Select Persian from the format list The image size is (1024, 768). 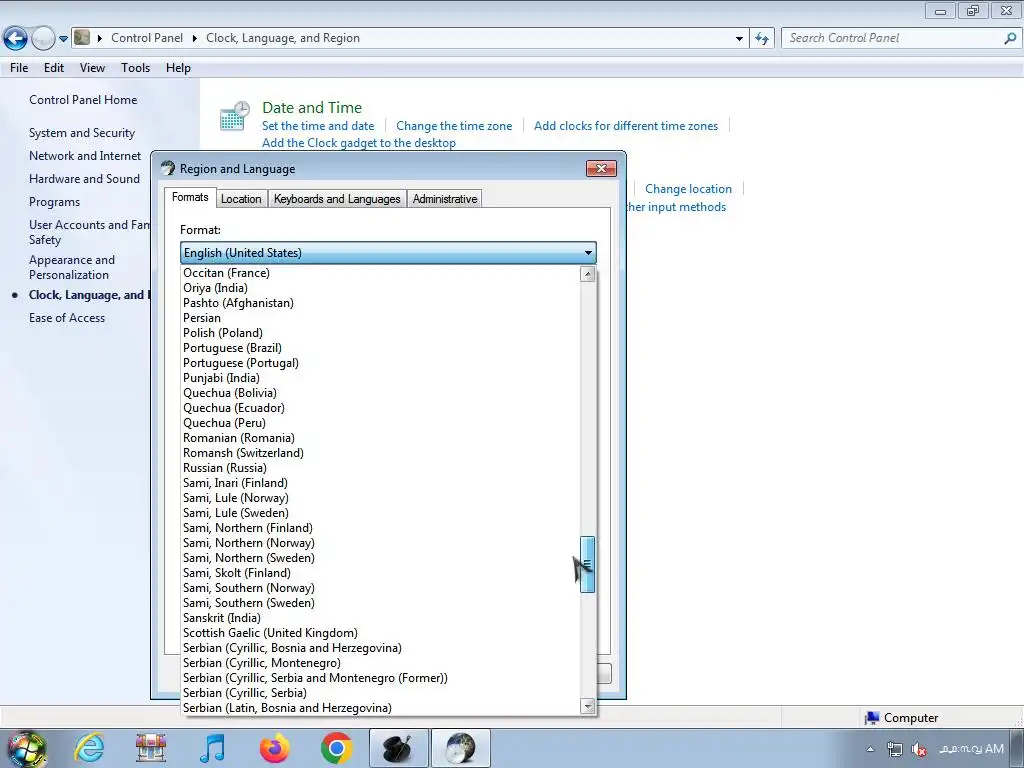point(381,318)
